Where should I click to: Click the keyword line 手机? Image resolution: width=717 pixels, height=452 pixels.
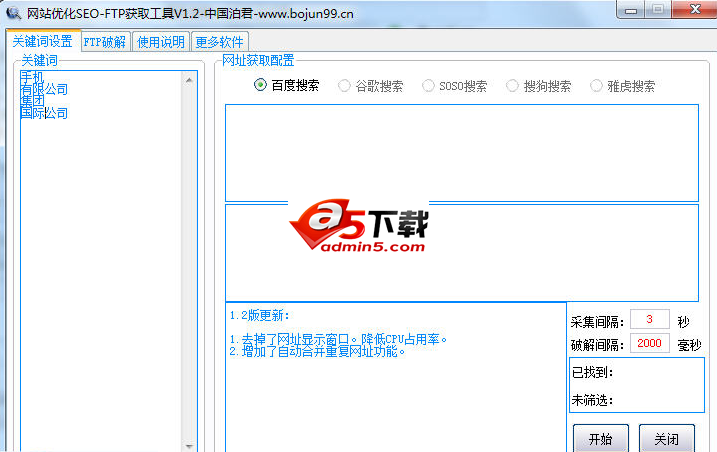click(x=32, y=76)
